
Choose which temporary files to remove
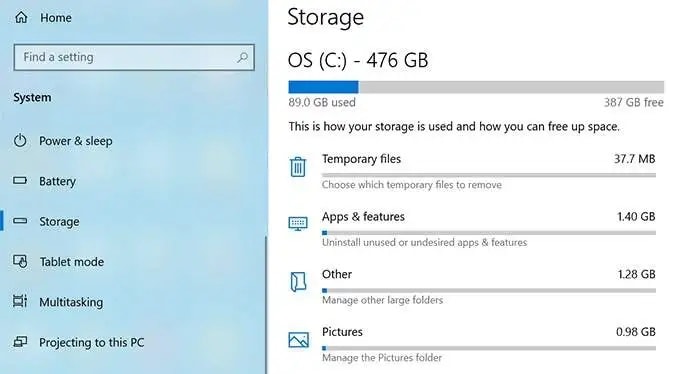[x=412, y=185]
